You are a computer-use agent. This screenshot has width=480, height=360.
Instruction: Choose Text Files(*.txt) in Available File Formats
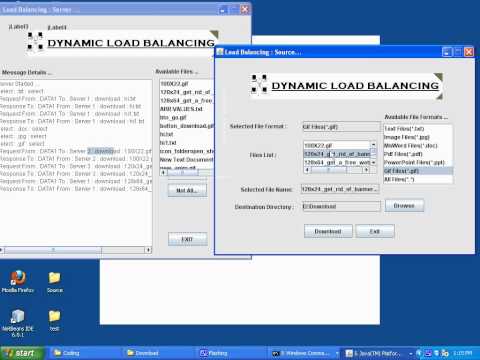tap(418, 129)
